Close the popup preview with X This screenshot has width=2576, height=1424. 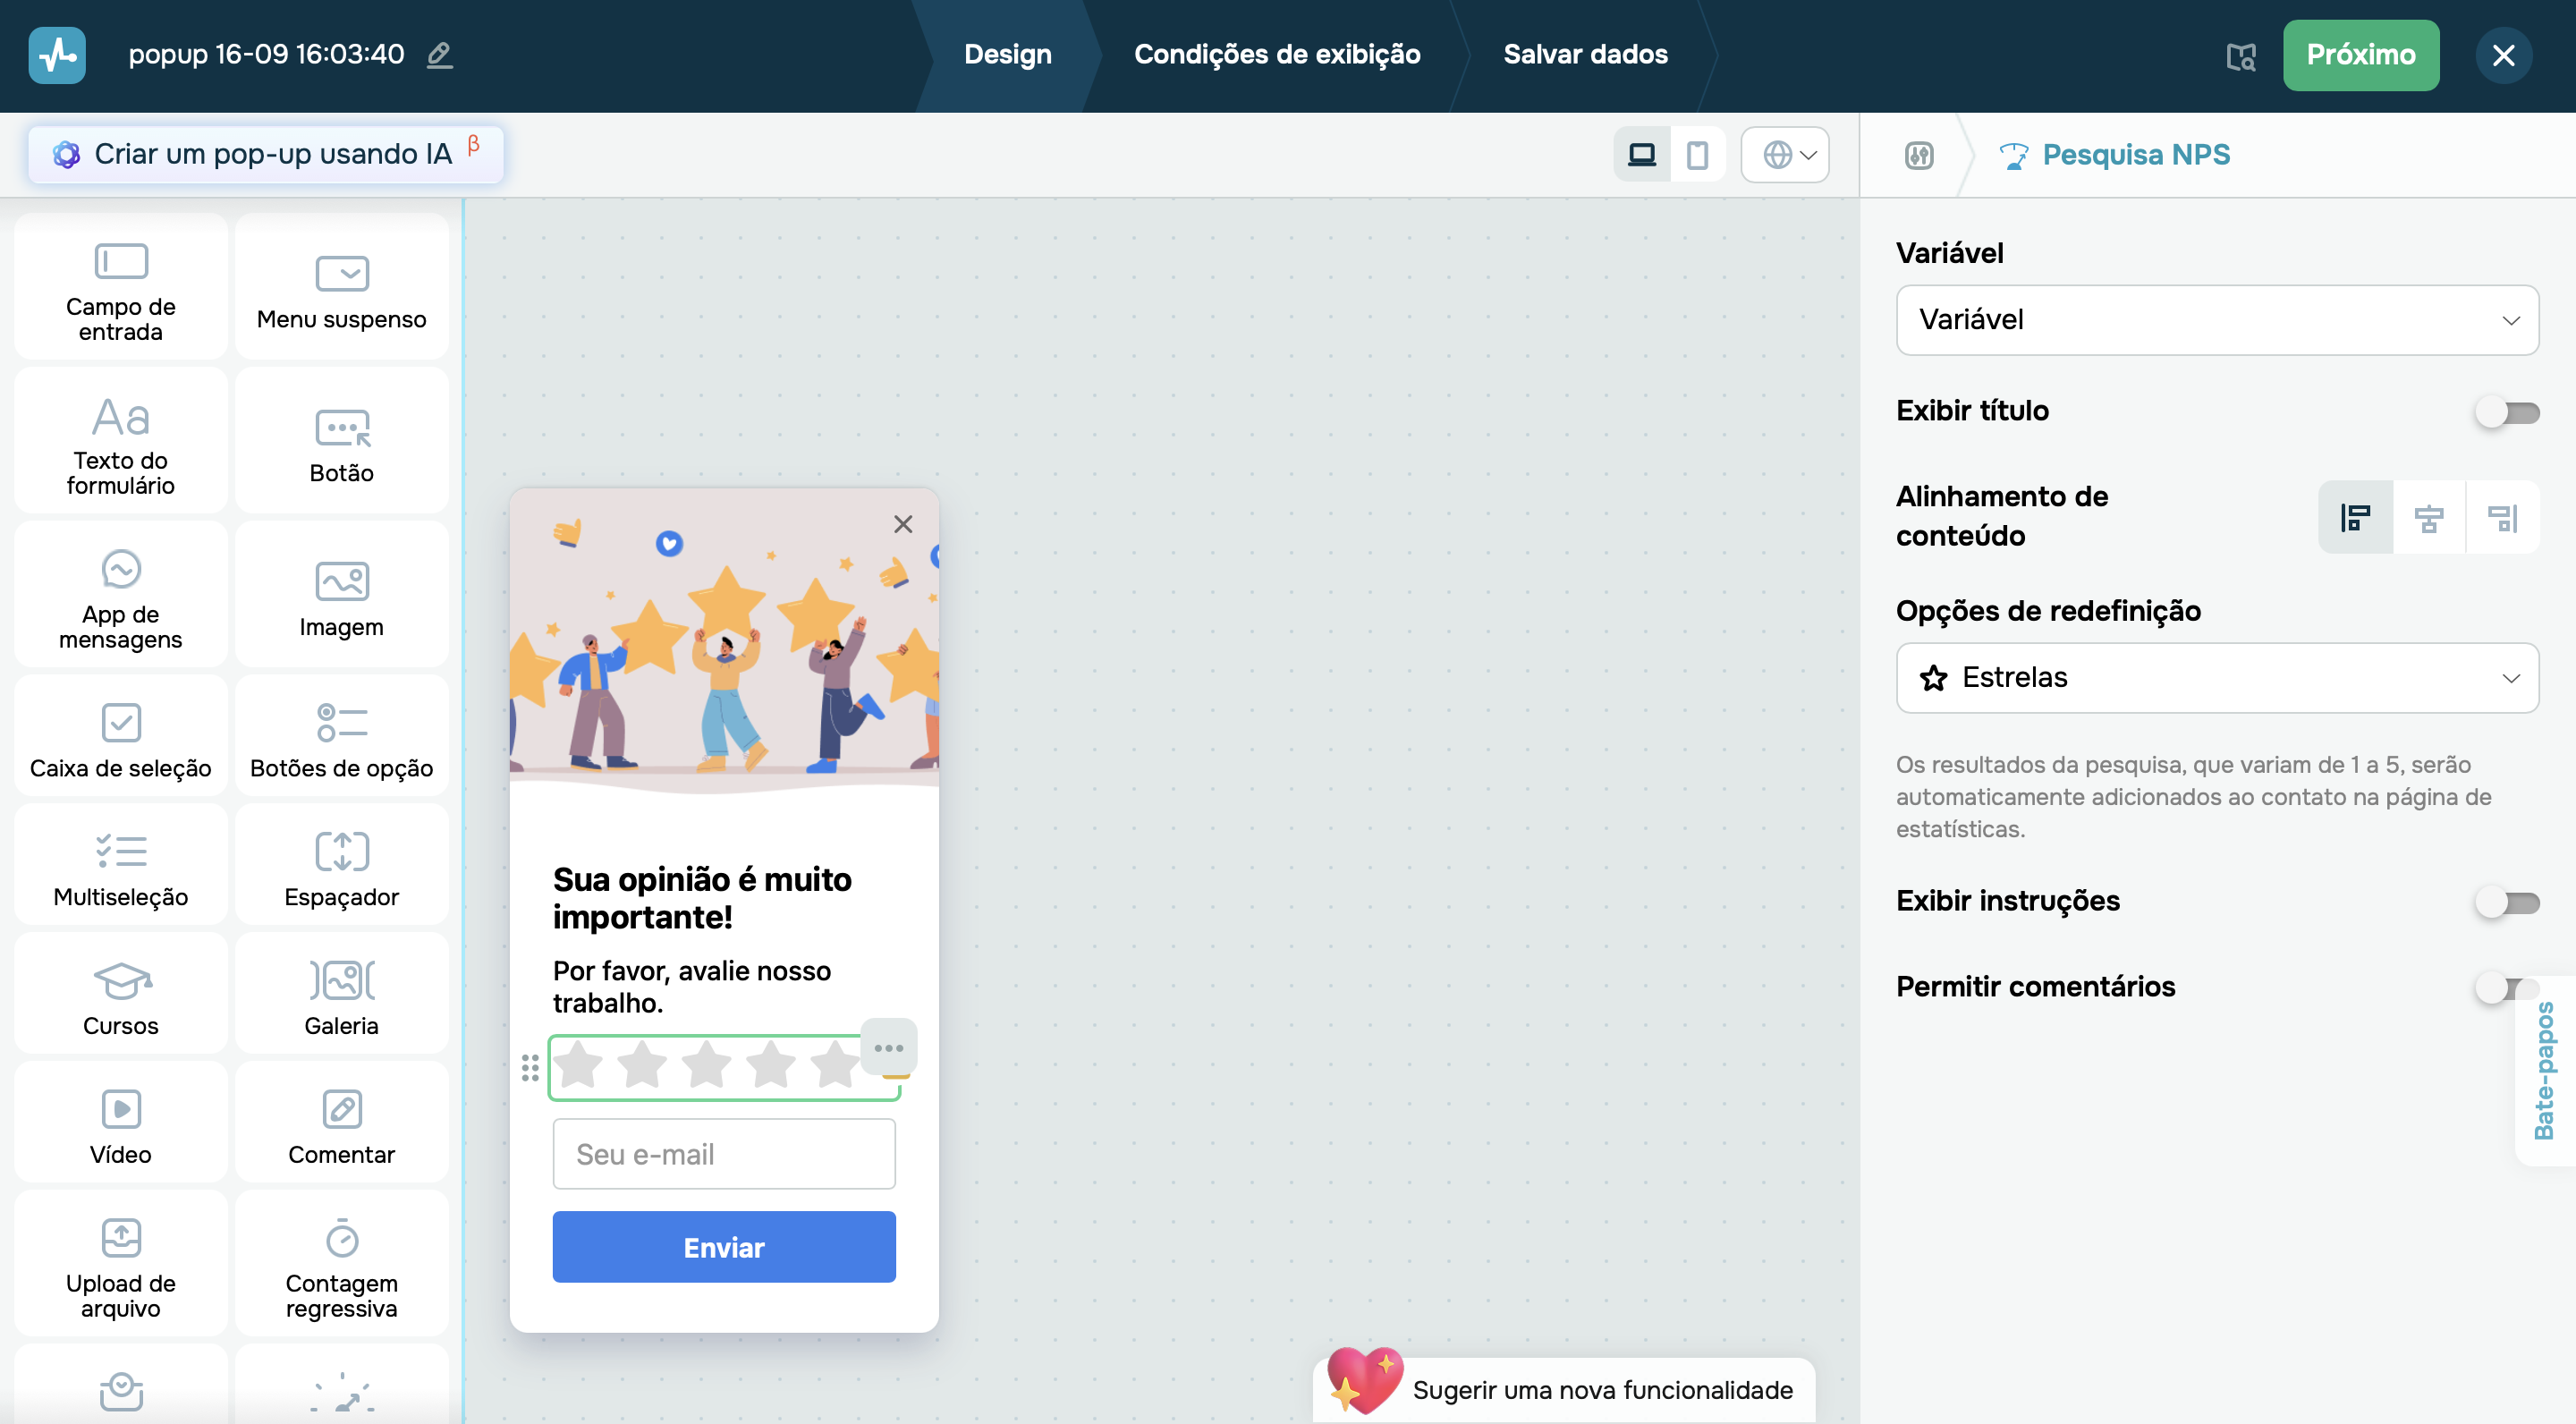tap(902, 524)
